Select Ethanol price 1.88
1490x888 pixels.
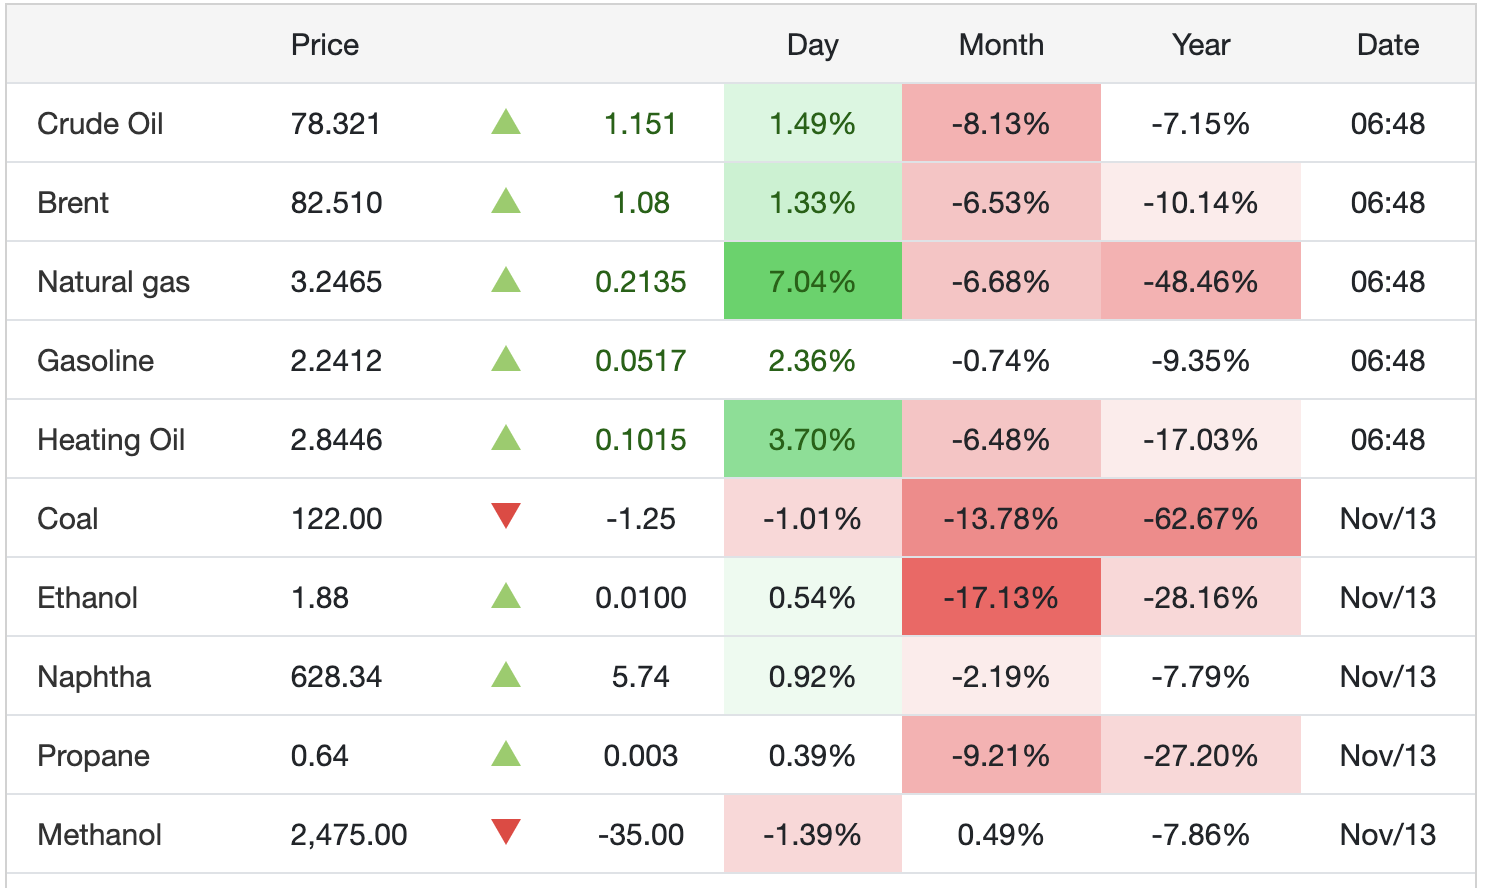320,598
